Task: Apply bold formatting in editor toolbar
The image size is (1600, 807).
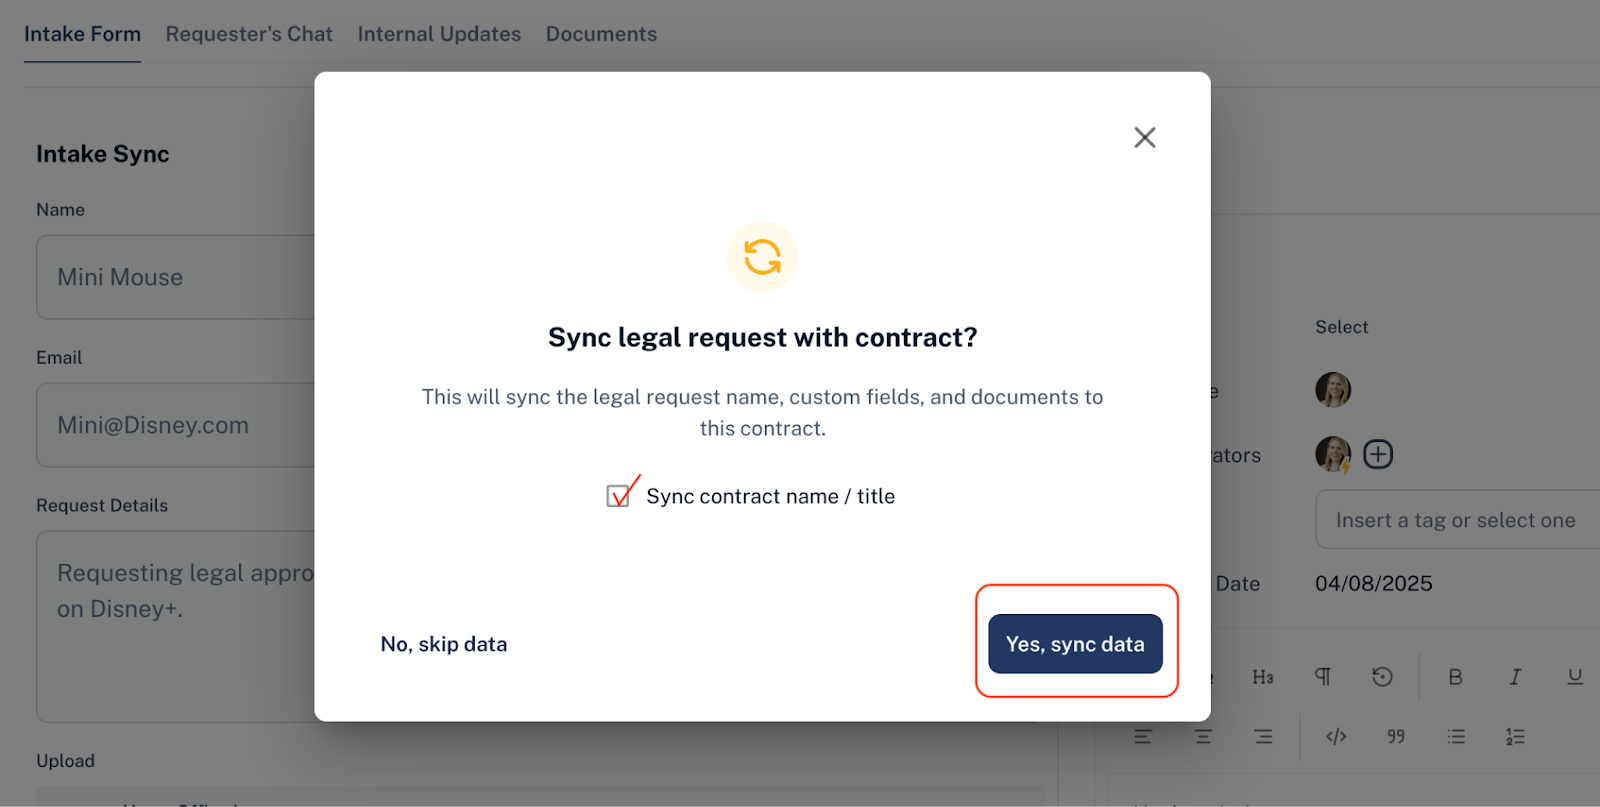Action: click(1455, 677)
